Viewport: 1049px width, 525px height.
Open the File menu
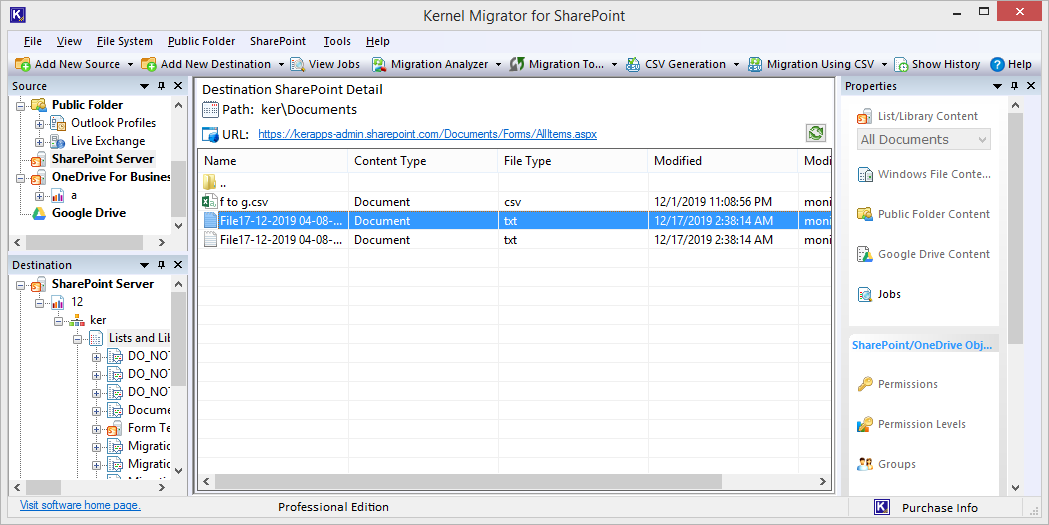coord(33,41)
